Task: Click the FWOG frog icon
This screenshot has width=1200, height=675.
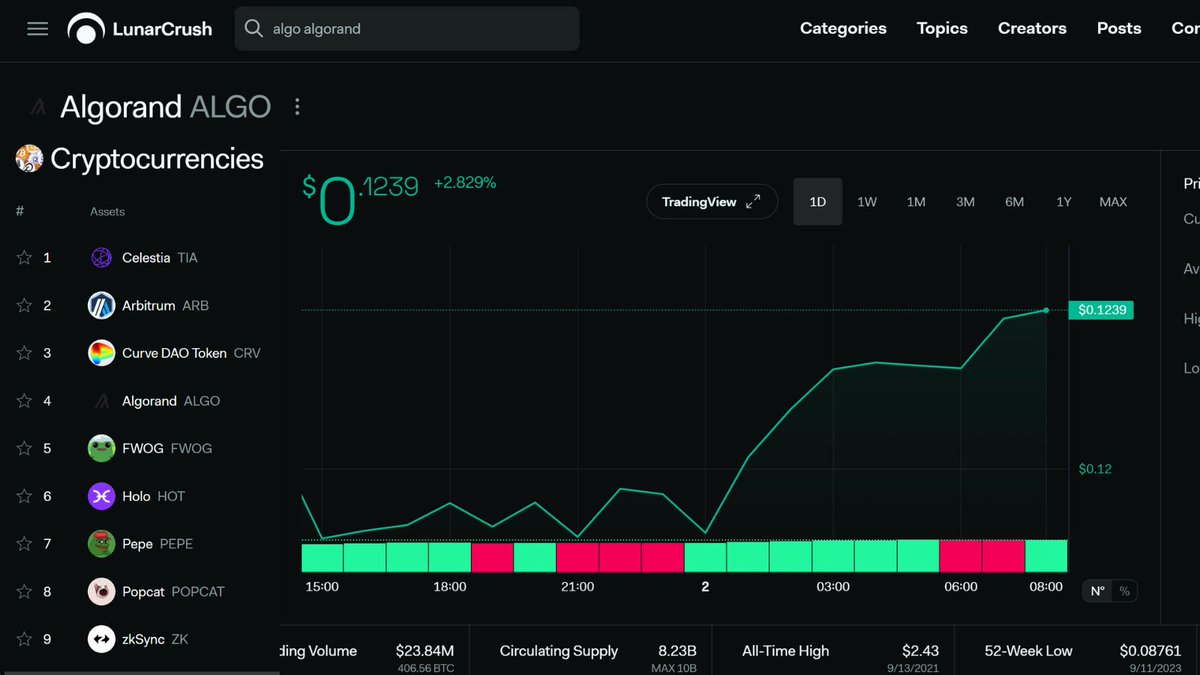Action: [102, 449]
